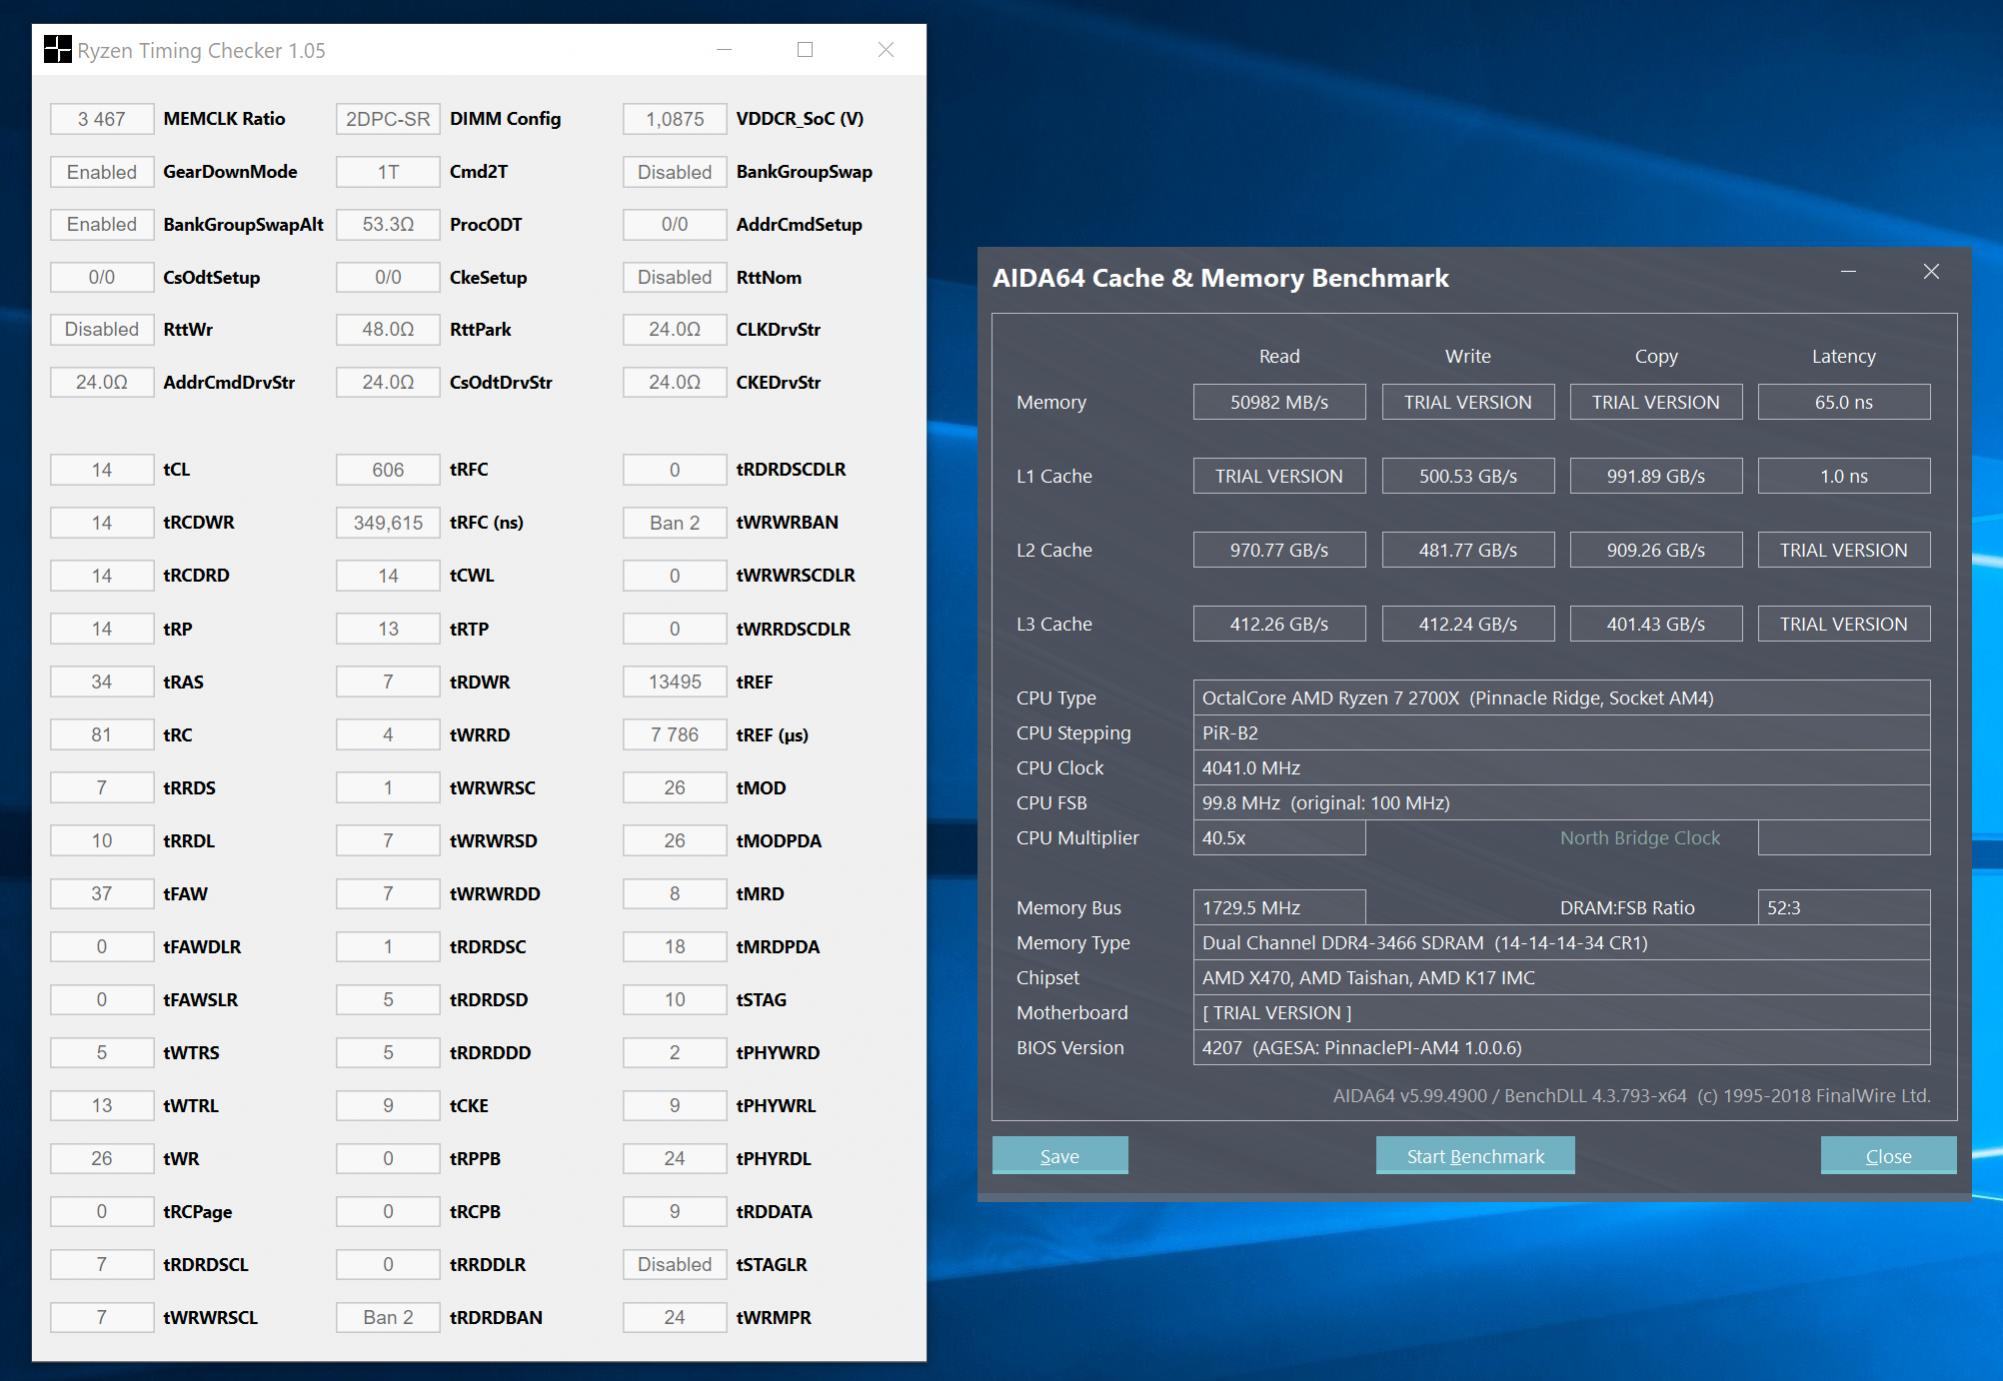Select the MEMCLK Ratio value field

(102, 119)
